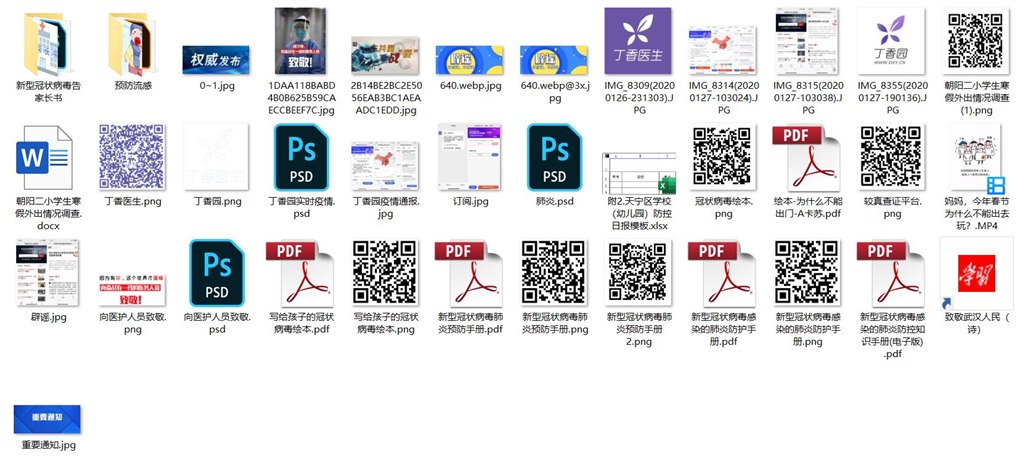The image size is (1024, 472).
Task: Select the 新型冠状病毒肺炎预防手册.pdf file
Action: (470, 275)
